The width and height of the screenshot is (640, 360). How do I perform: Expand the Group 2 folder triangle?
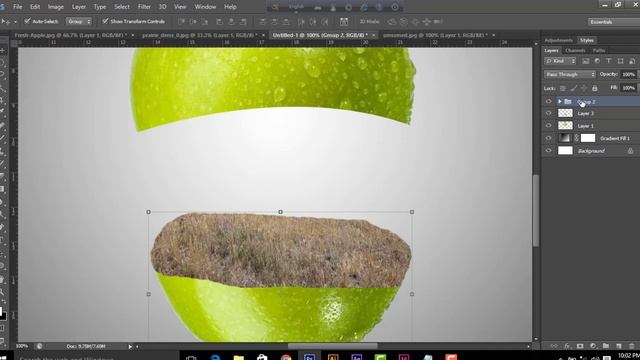(x=560, y=101)
